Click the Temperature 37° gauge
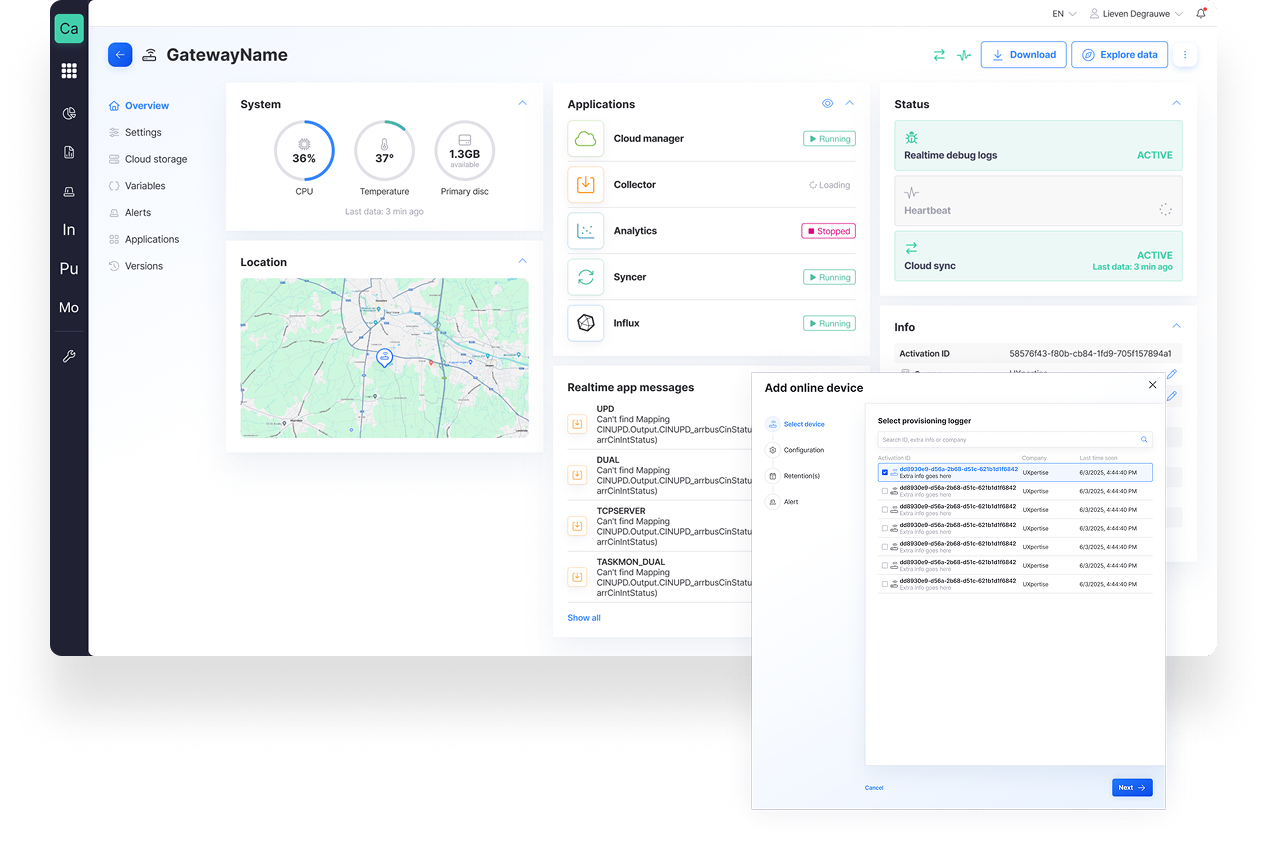 pos(384,151)
